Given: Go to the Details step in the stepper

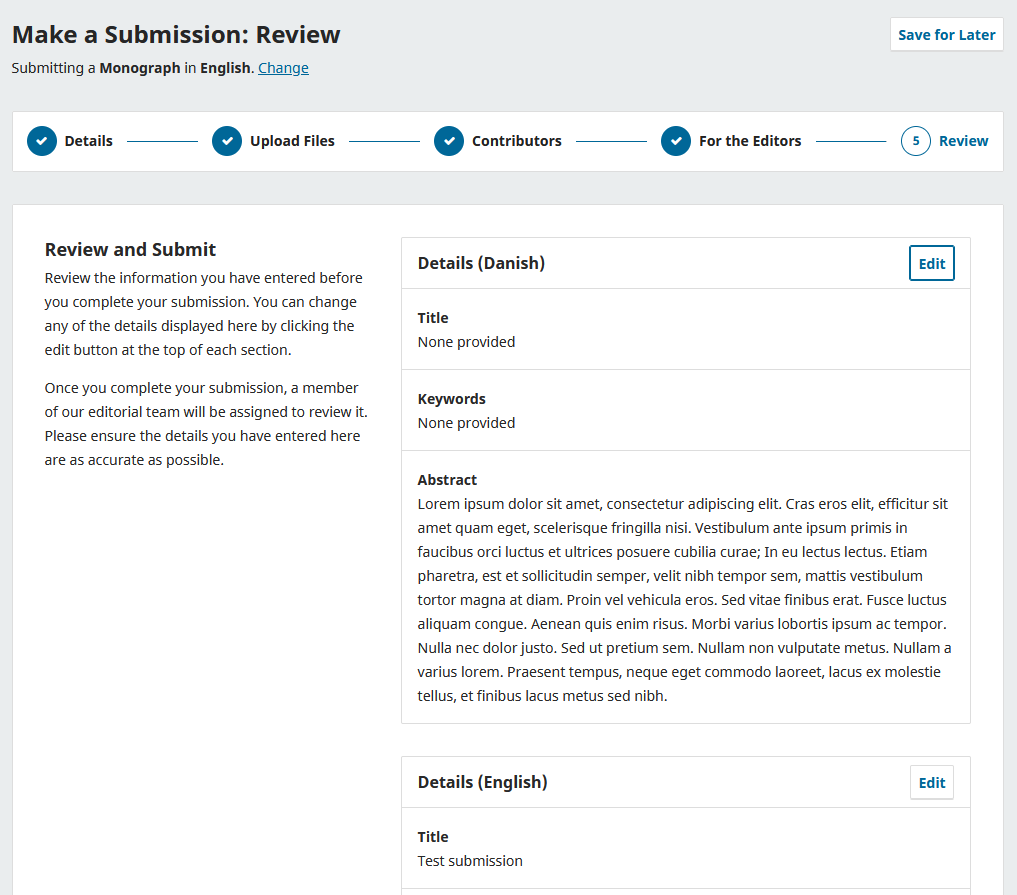Looking at the screenshot, I should coord(87,141).
